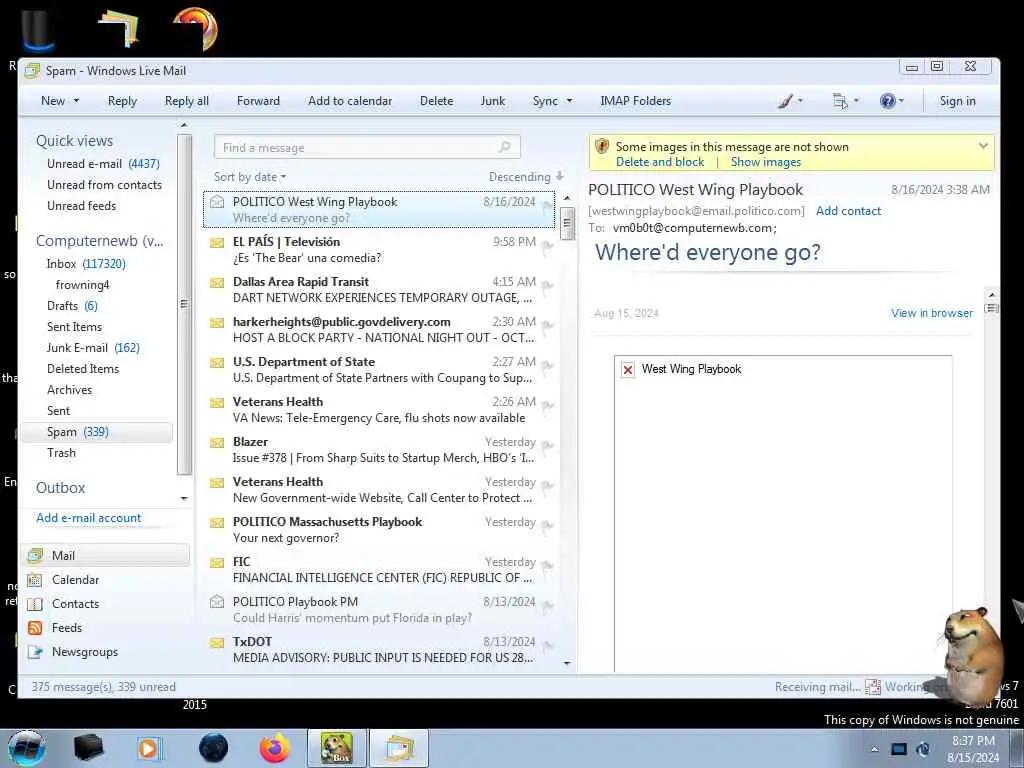Collapse the Computernewb account folders
1024x768 pixels.
tap(99, 241)
